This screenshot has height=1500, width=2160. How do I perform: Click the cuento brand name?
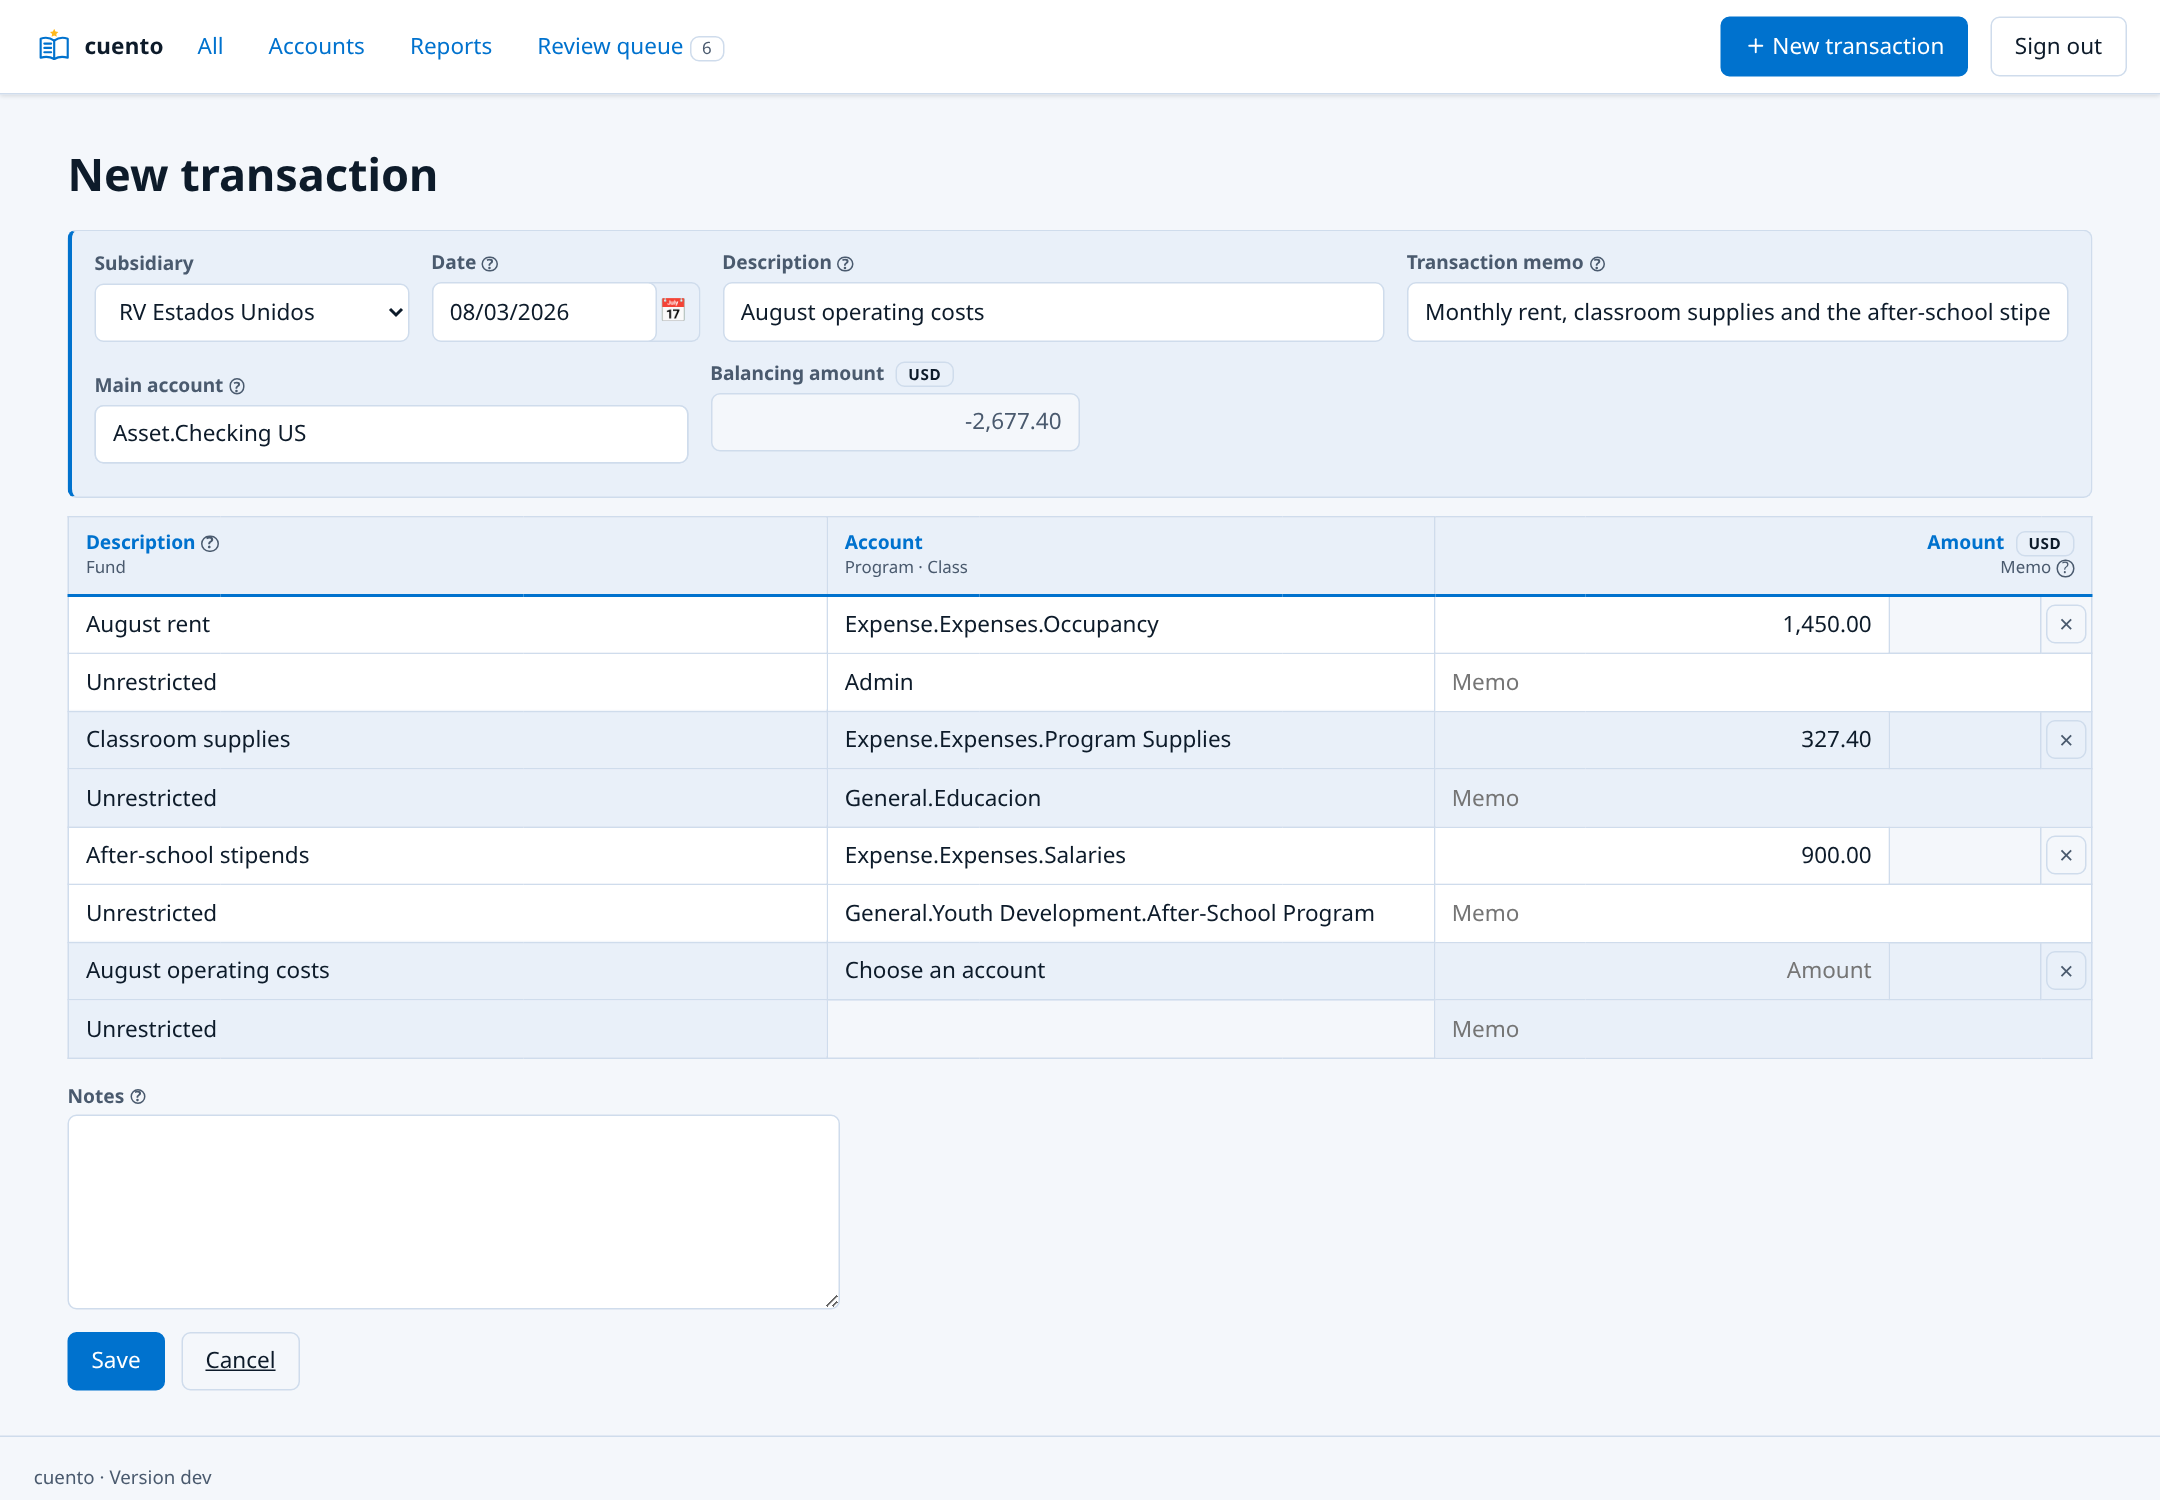point(124,46)
